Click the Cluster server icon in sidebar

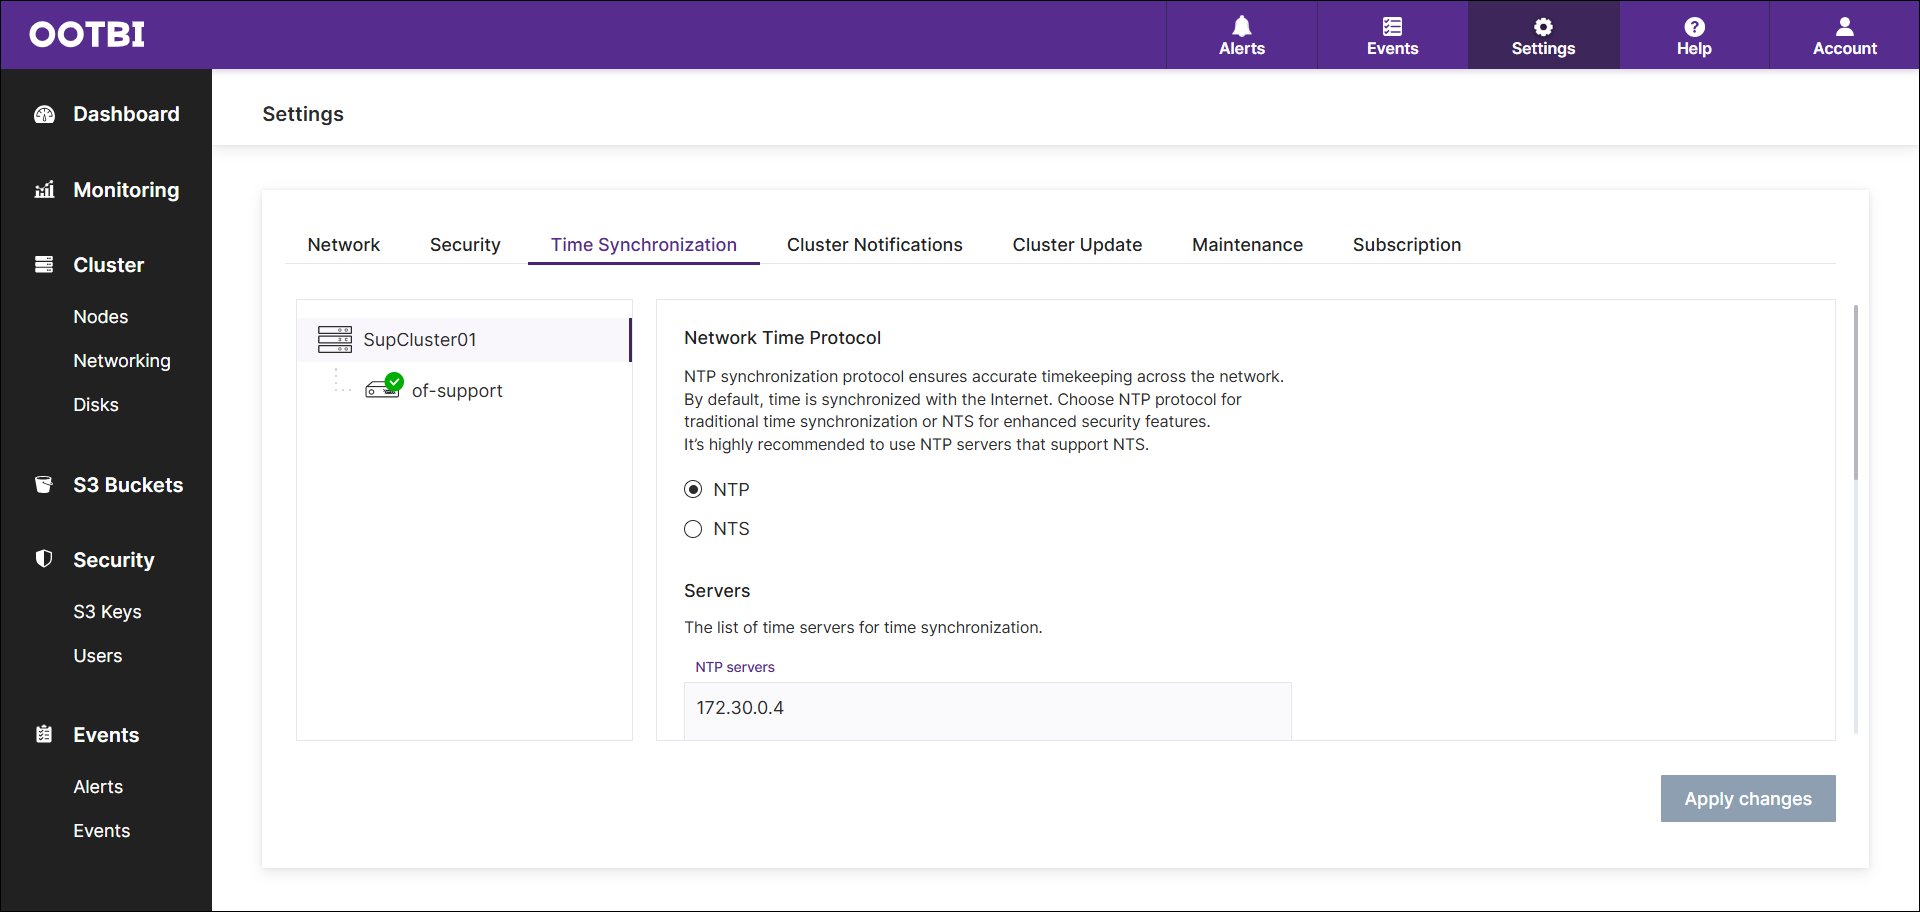pyautogui.click(x=44, y=265)
